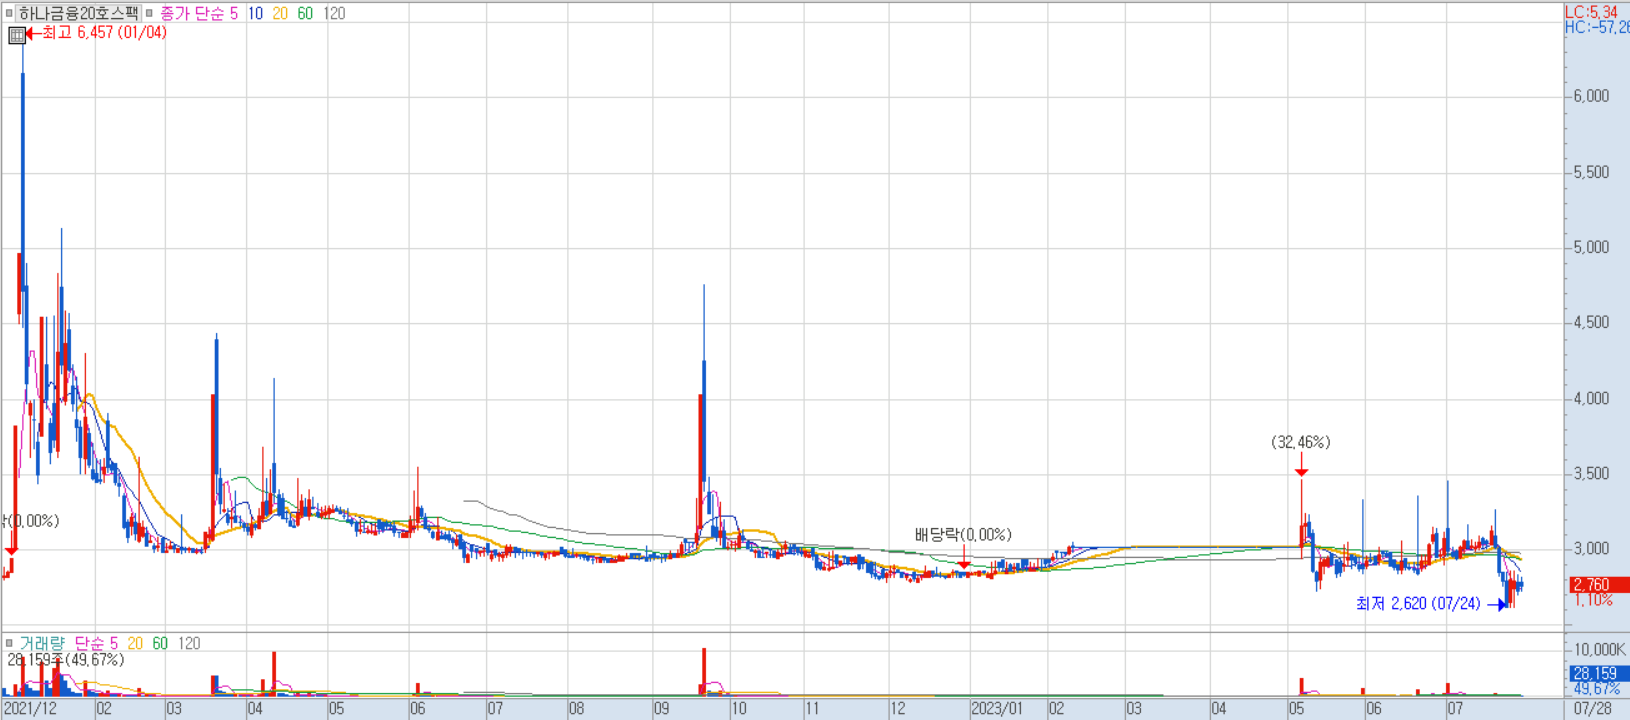Click the 09 date axis label
Image resolution: width=1630 pixels, height=720 pixels.
click(662, 708)
